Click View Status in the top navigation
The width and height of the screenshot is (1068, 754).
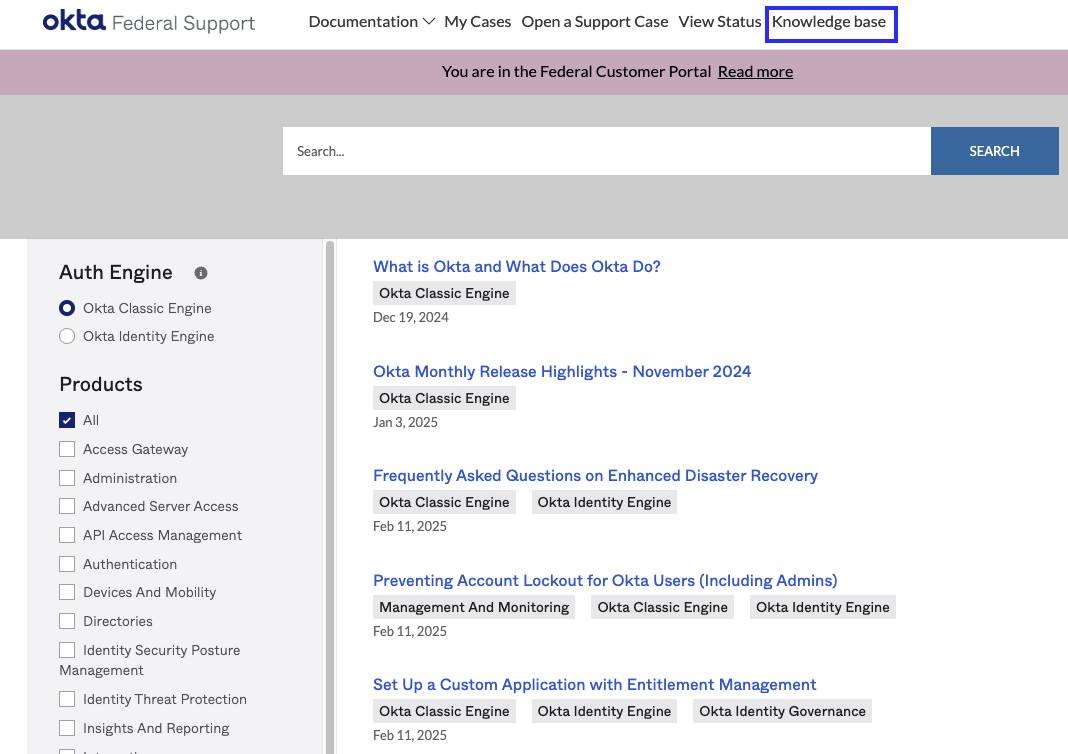click(x=719, y=21)
